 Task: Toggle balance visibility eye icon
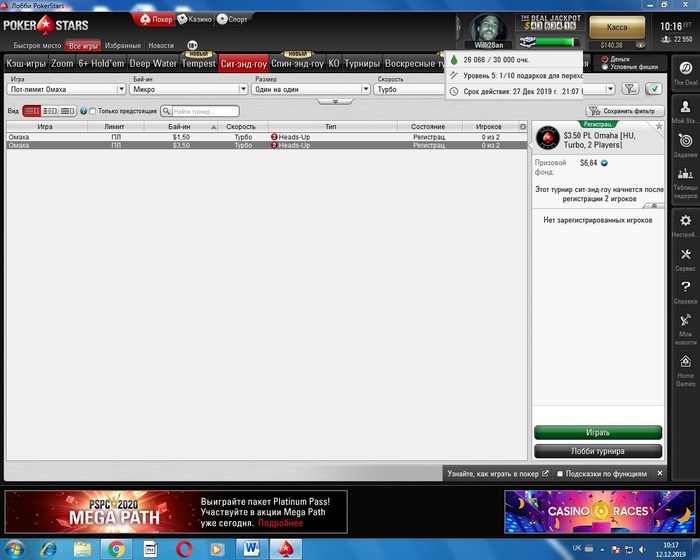click(641, 45)
